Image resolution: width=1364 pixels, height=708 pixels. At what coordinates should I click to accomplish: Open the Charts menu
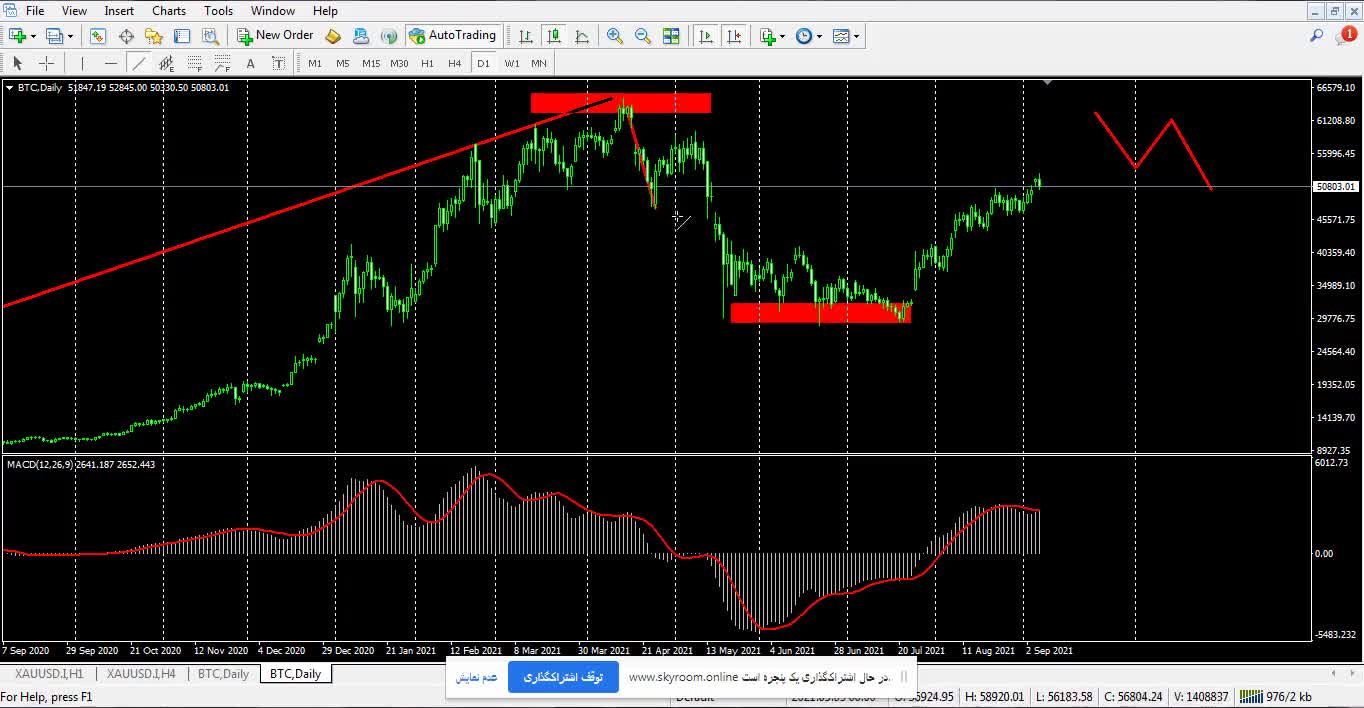(168, 11)
